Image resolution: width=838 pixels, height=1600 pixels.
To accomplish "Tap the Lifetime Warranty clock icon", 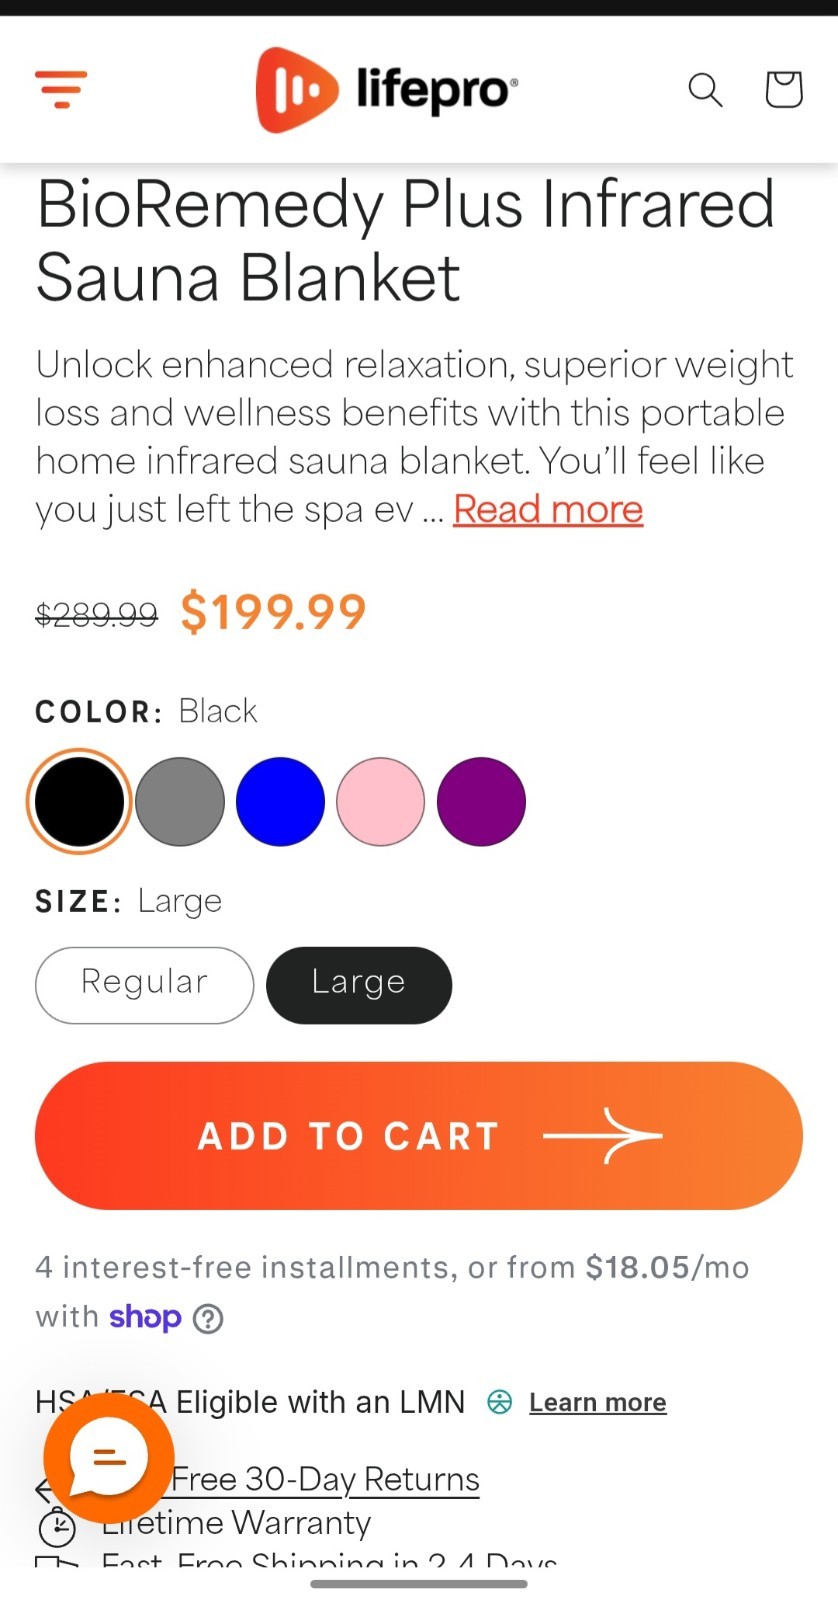I will 57,1526.
